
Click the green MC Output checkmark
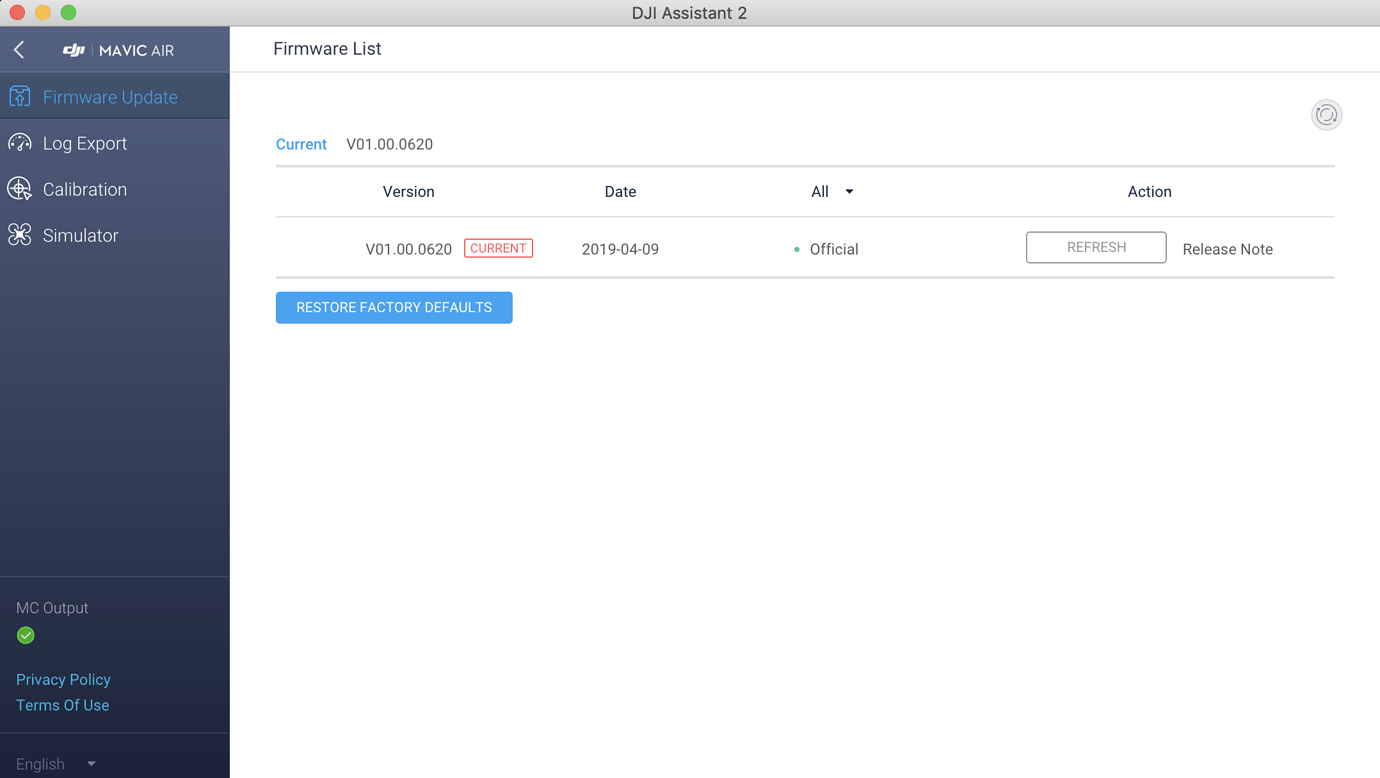[x=26, y=635]
